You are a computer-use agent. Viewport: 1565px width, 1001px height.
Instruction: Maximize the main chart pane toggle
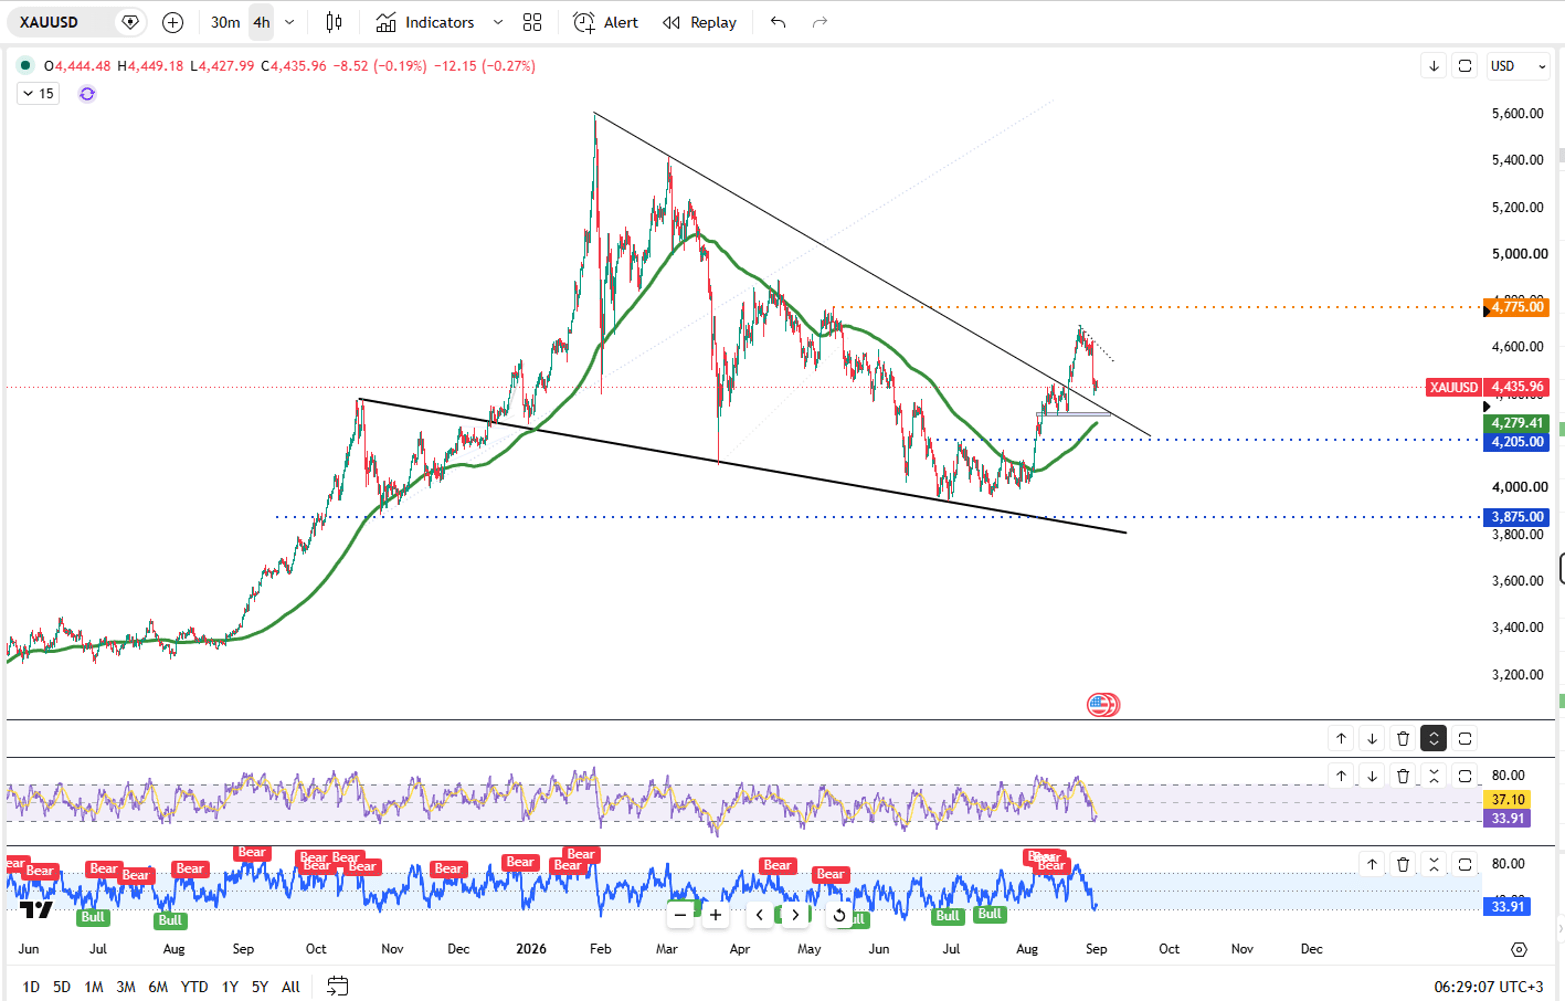point(1434,738)
